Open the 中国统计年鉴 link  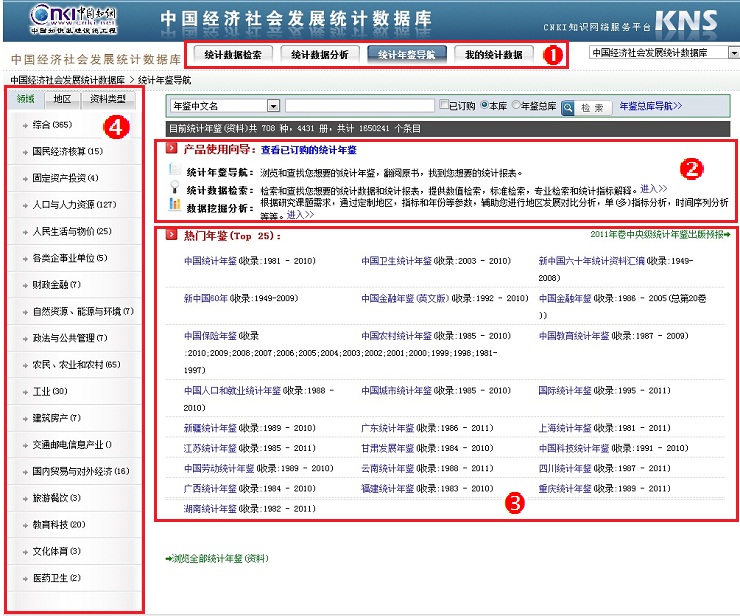click(x=210, y=261)
